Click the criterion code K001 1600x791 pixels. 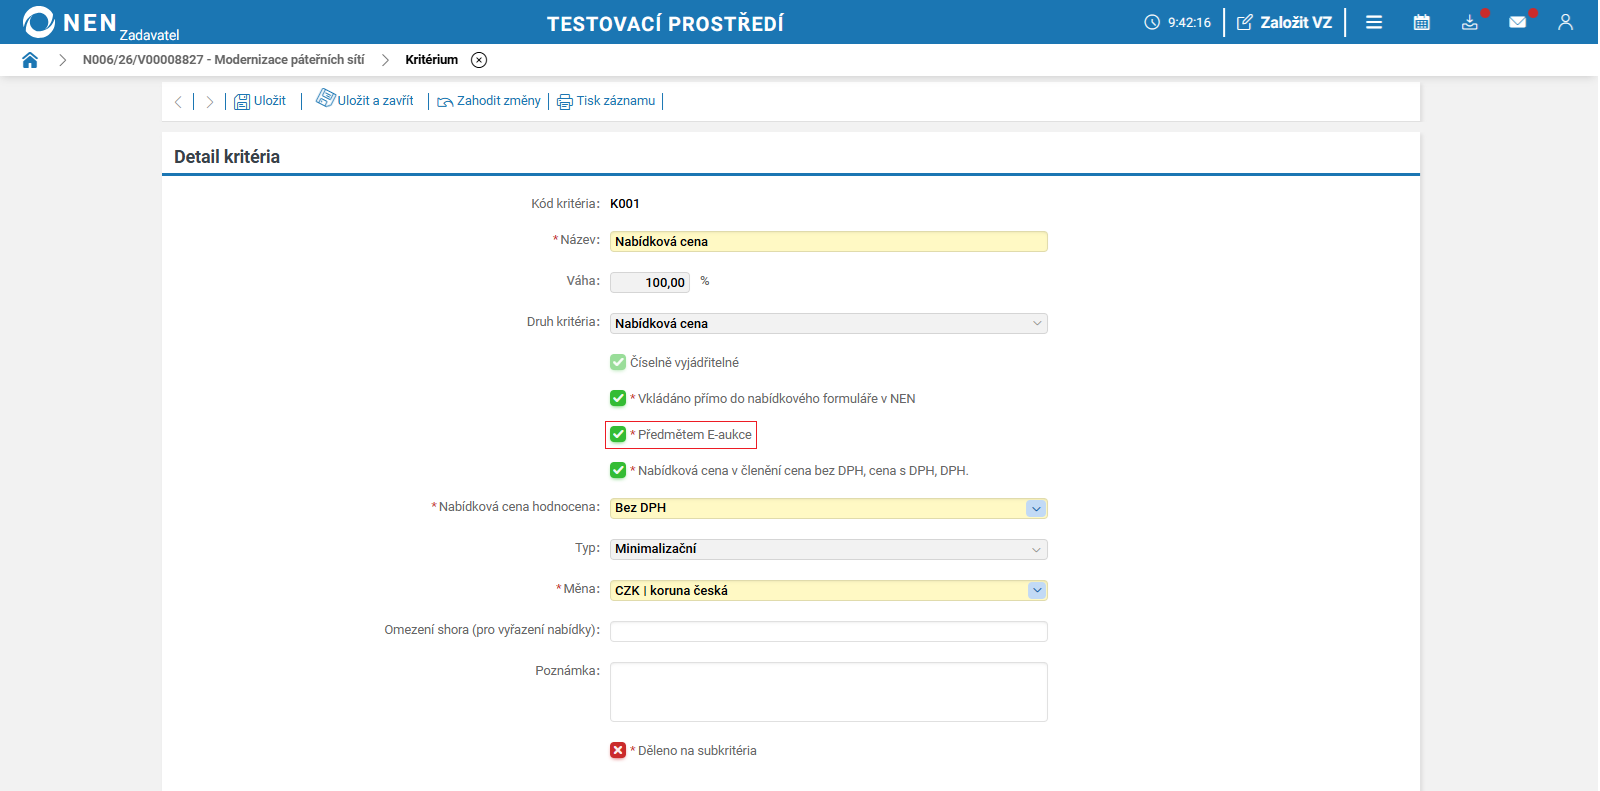pos(625,204)
